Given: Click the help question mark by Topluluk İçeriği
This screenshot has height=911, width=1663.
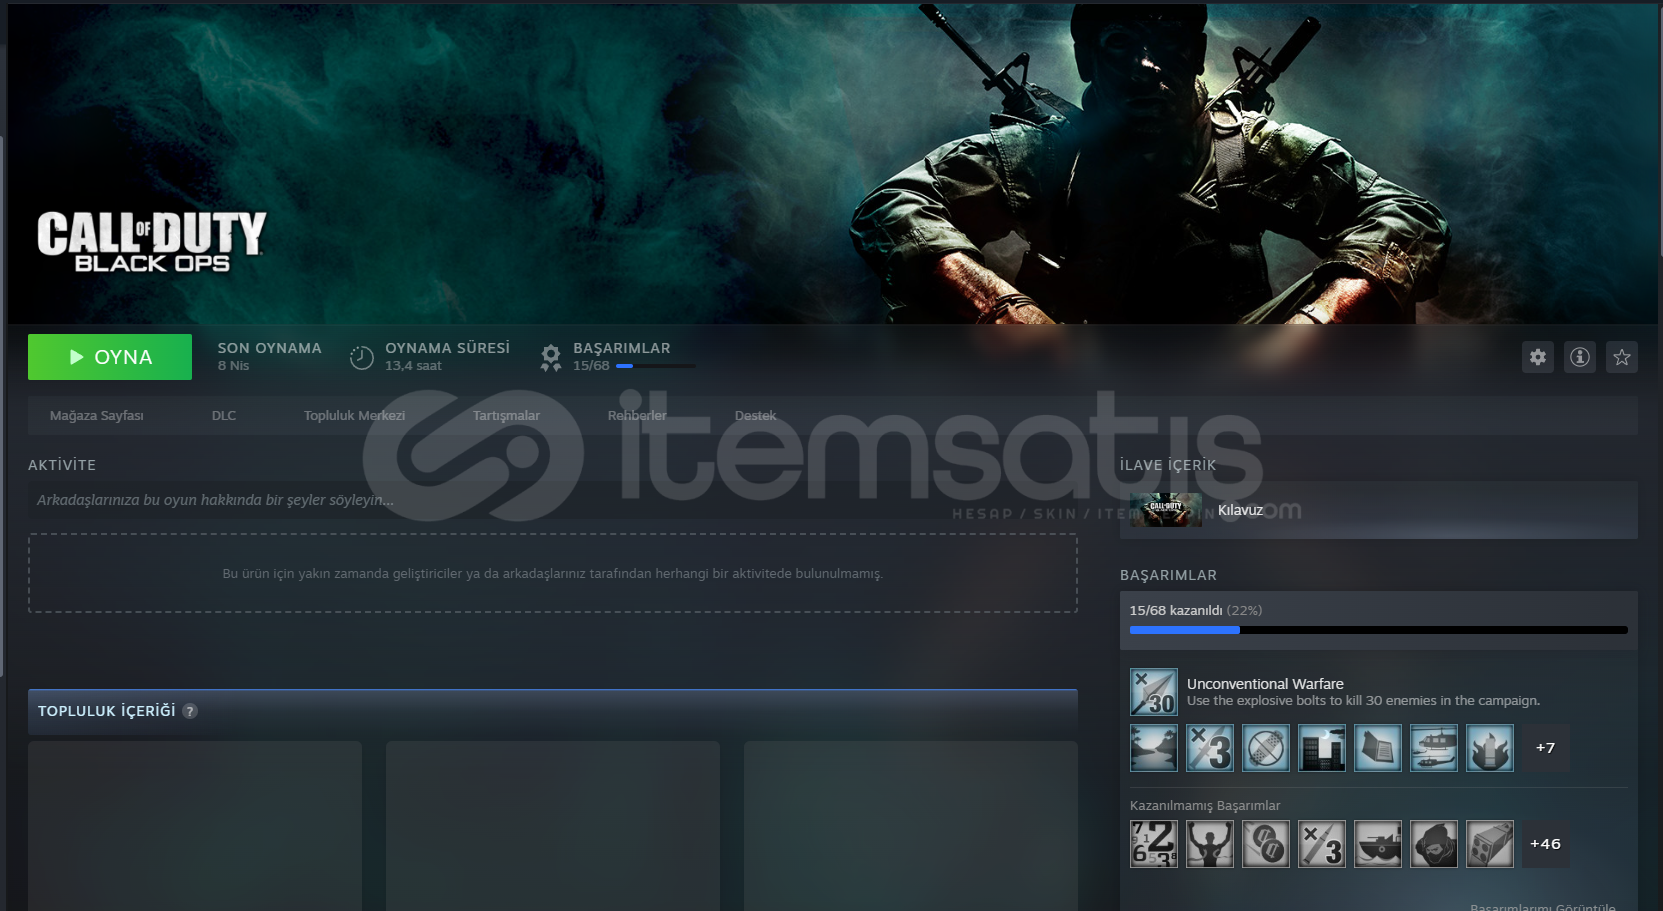Looking at the screenshot, I should [190, 711].
